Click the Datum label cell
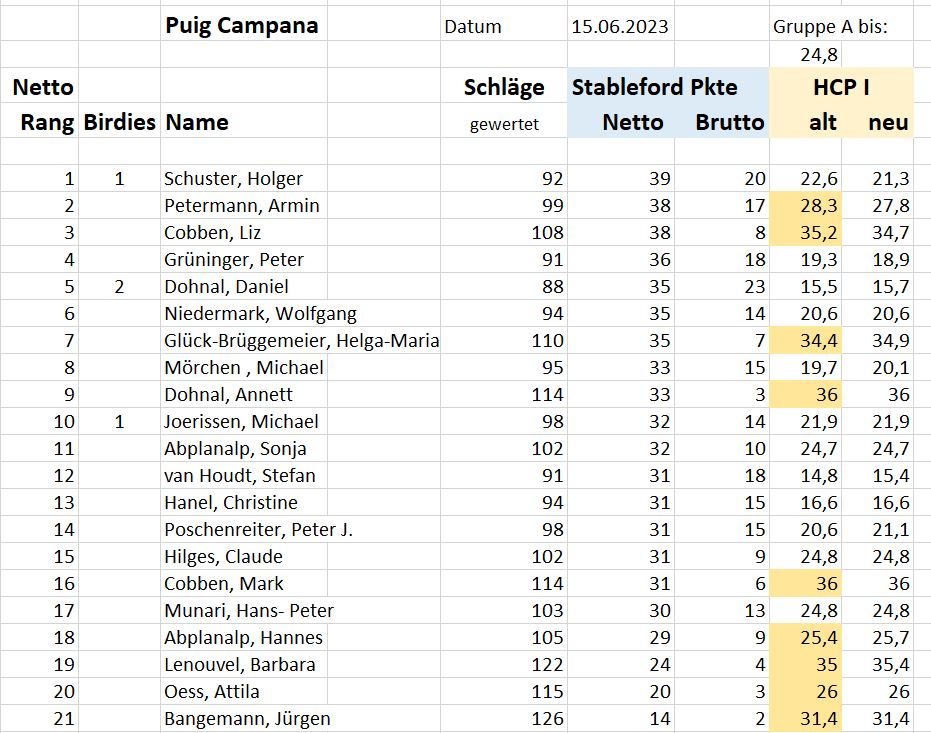 pyautogui.click(x=473, y=27)
